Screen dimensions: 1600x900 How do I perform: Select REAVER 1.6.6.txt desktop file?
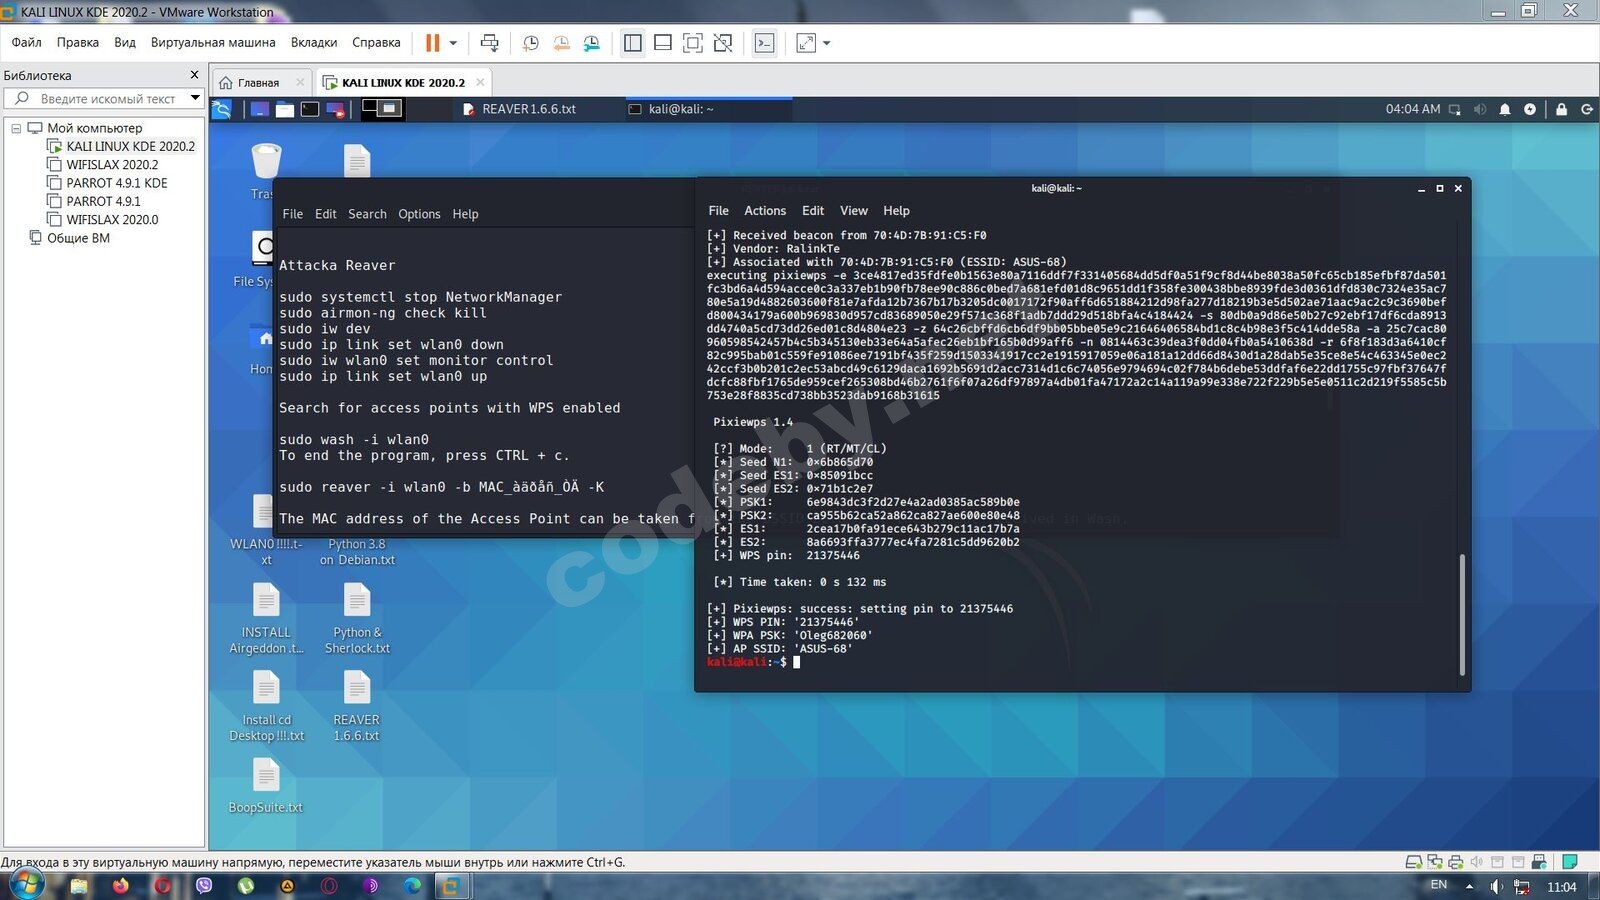(357, 706)
